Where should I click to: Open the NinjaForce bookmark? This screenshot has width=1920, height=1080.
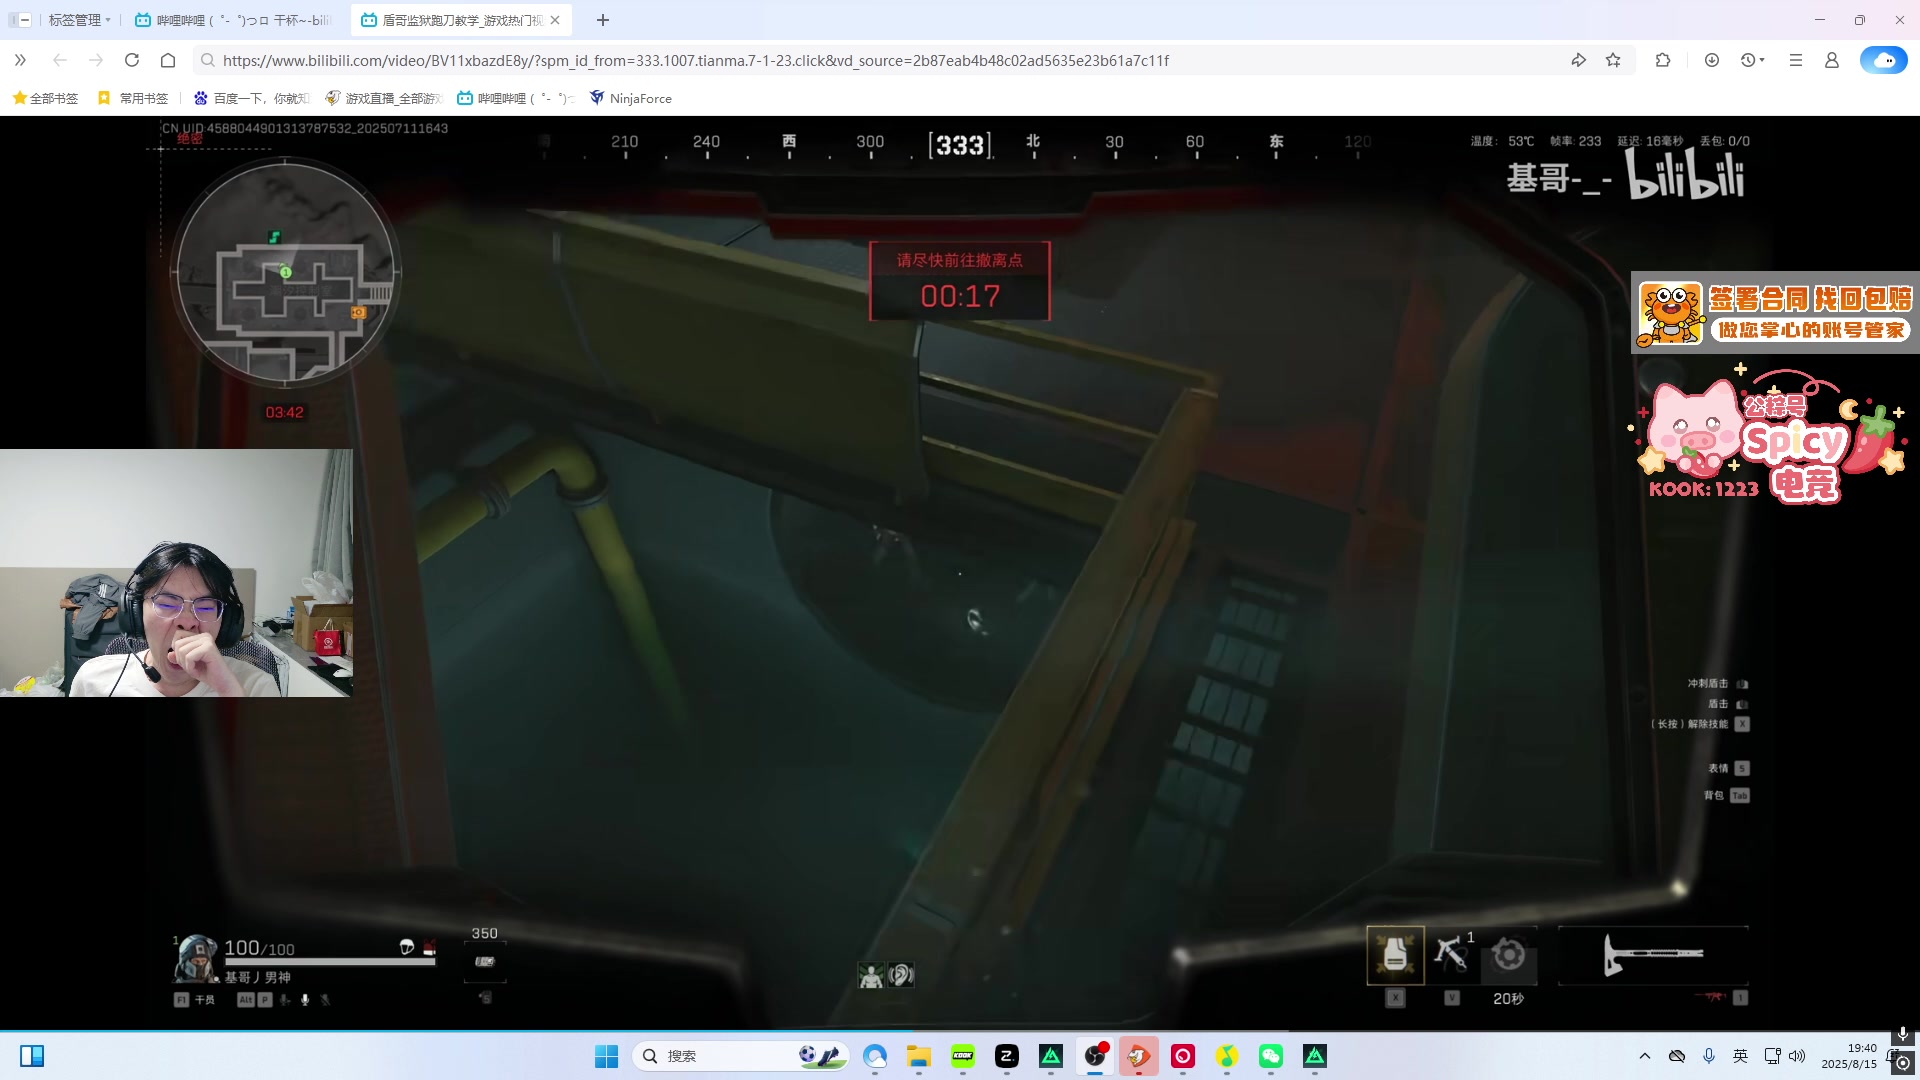click(631, 98)
